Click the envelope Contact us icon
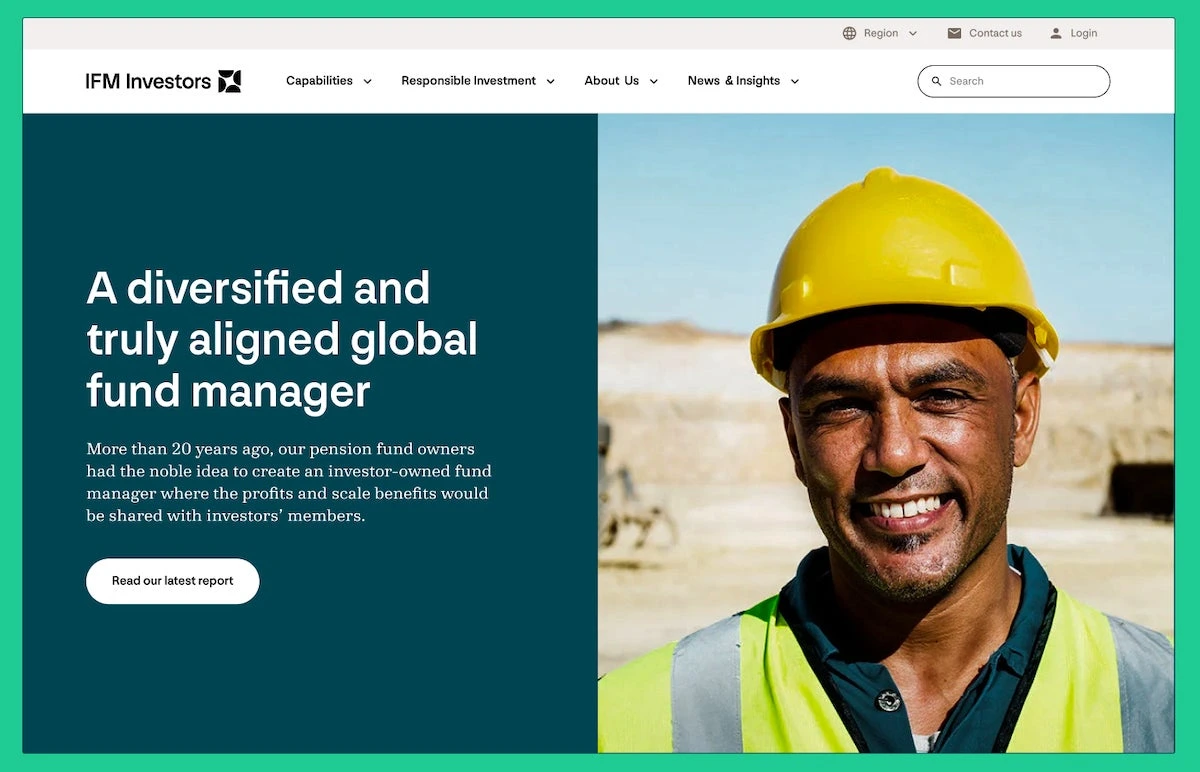Image resolution: width=1200 pixels, height=772 pixels. pos(954,33)
